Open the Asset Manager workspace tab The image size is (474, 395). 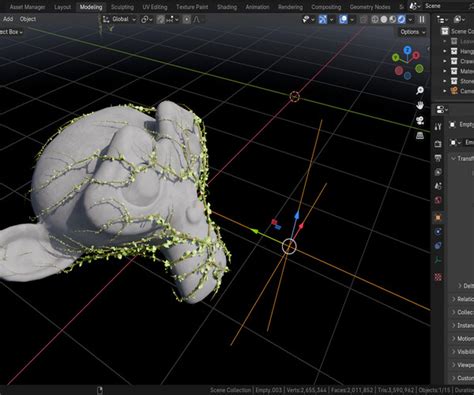click(27, 7)
